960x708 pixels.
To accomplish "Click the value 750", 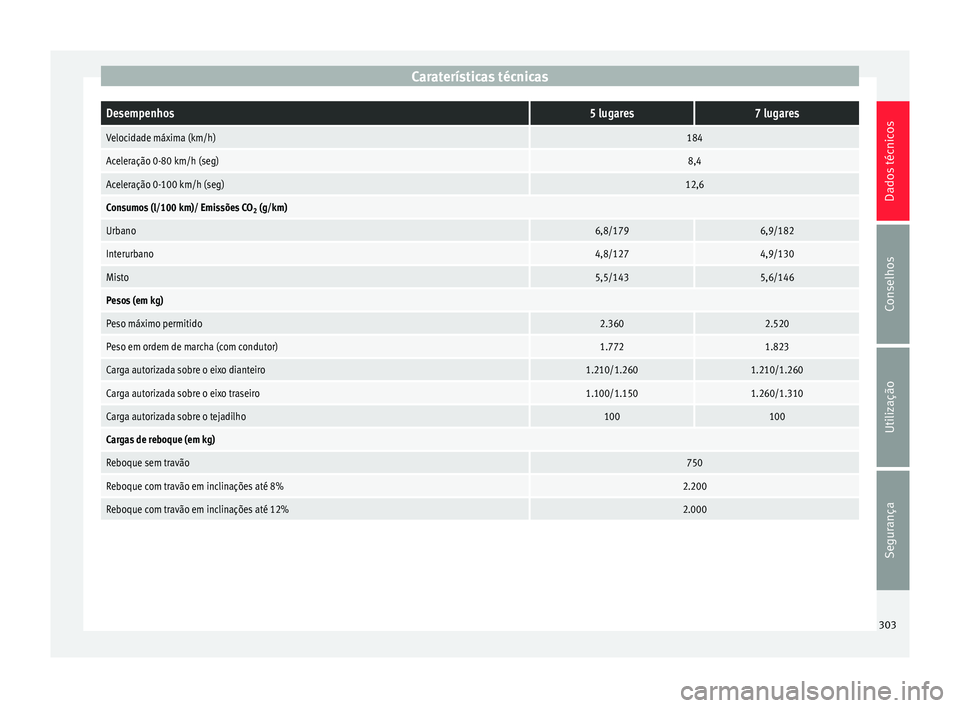I will click(x=694, y=463).
